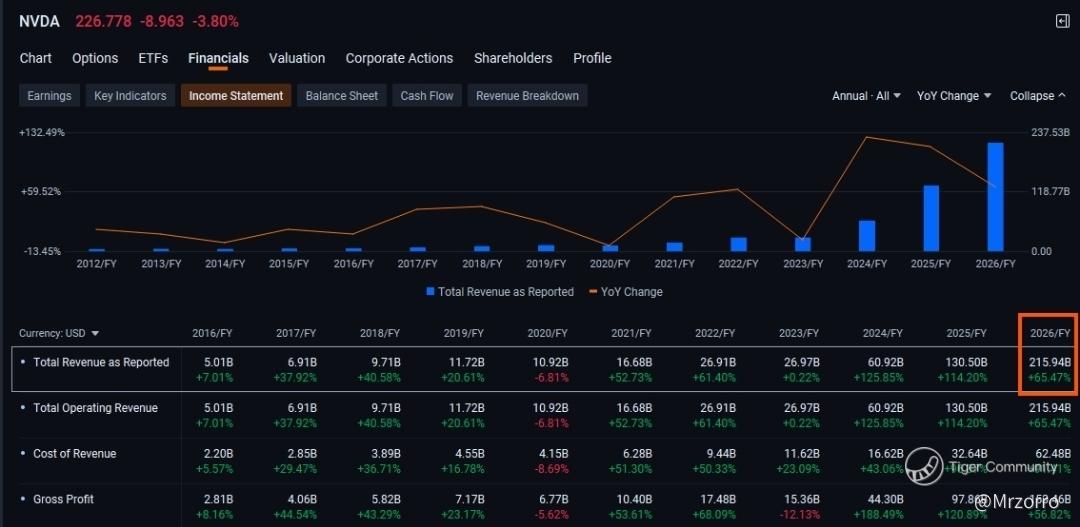Go to the Options tab
The height and width of the screenshot is (527, 1080).
pyautogui.click(x=95, y=59)
